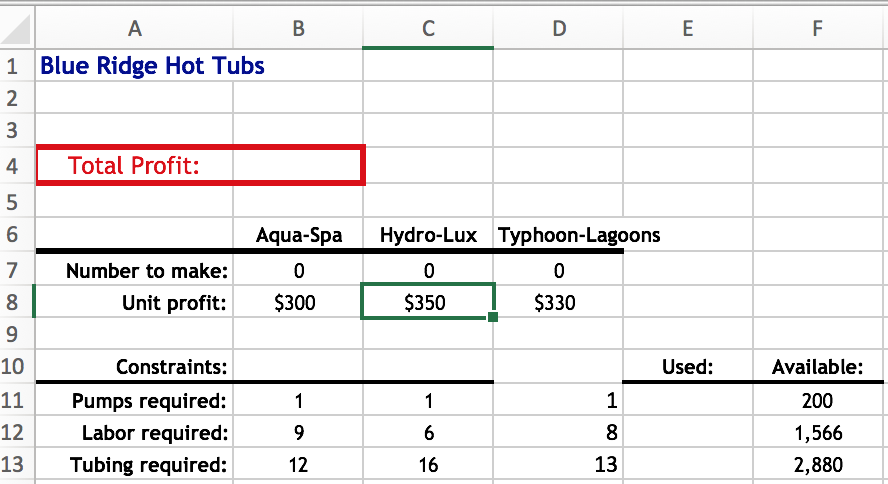Select the labor value 6 cell
This screenshot has width=888, height=484.
click(x=428, y=433)
